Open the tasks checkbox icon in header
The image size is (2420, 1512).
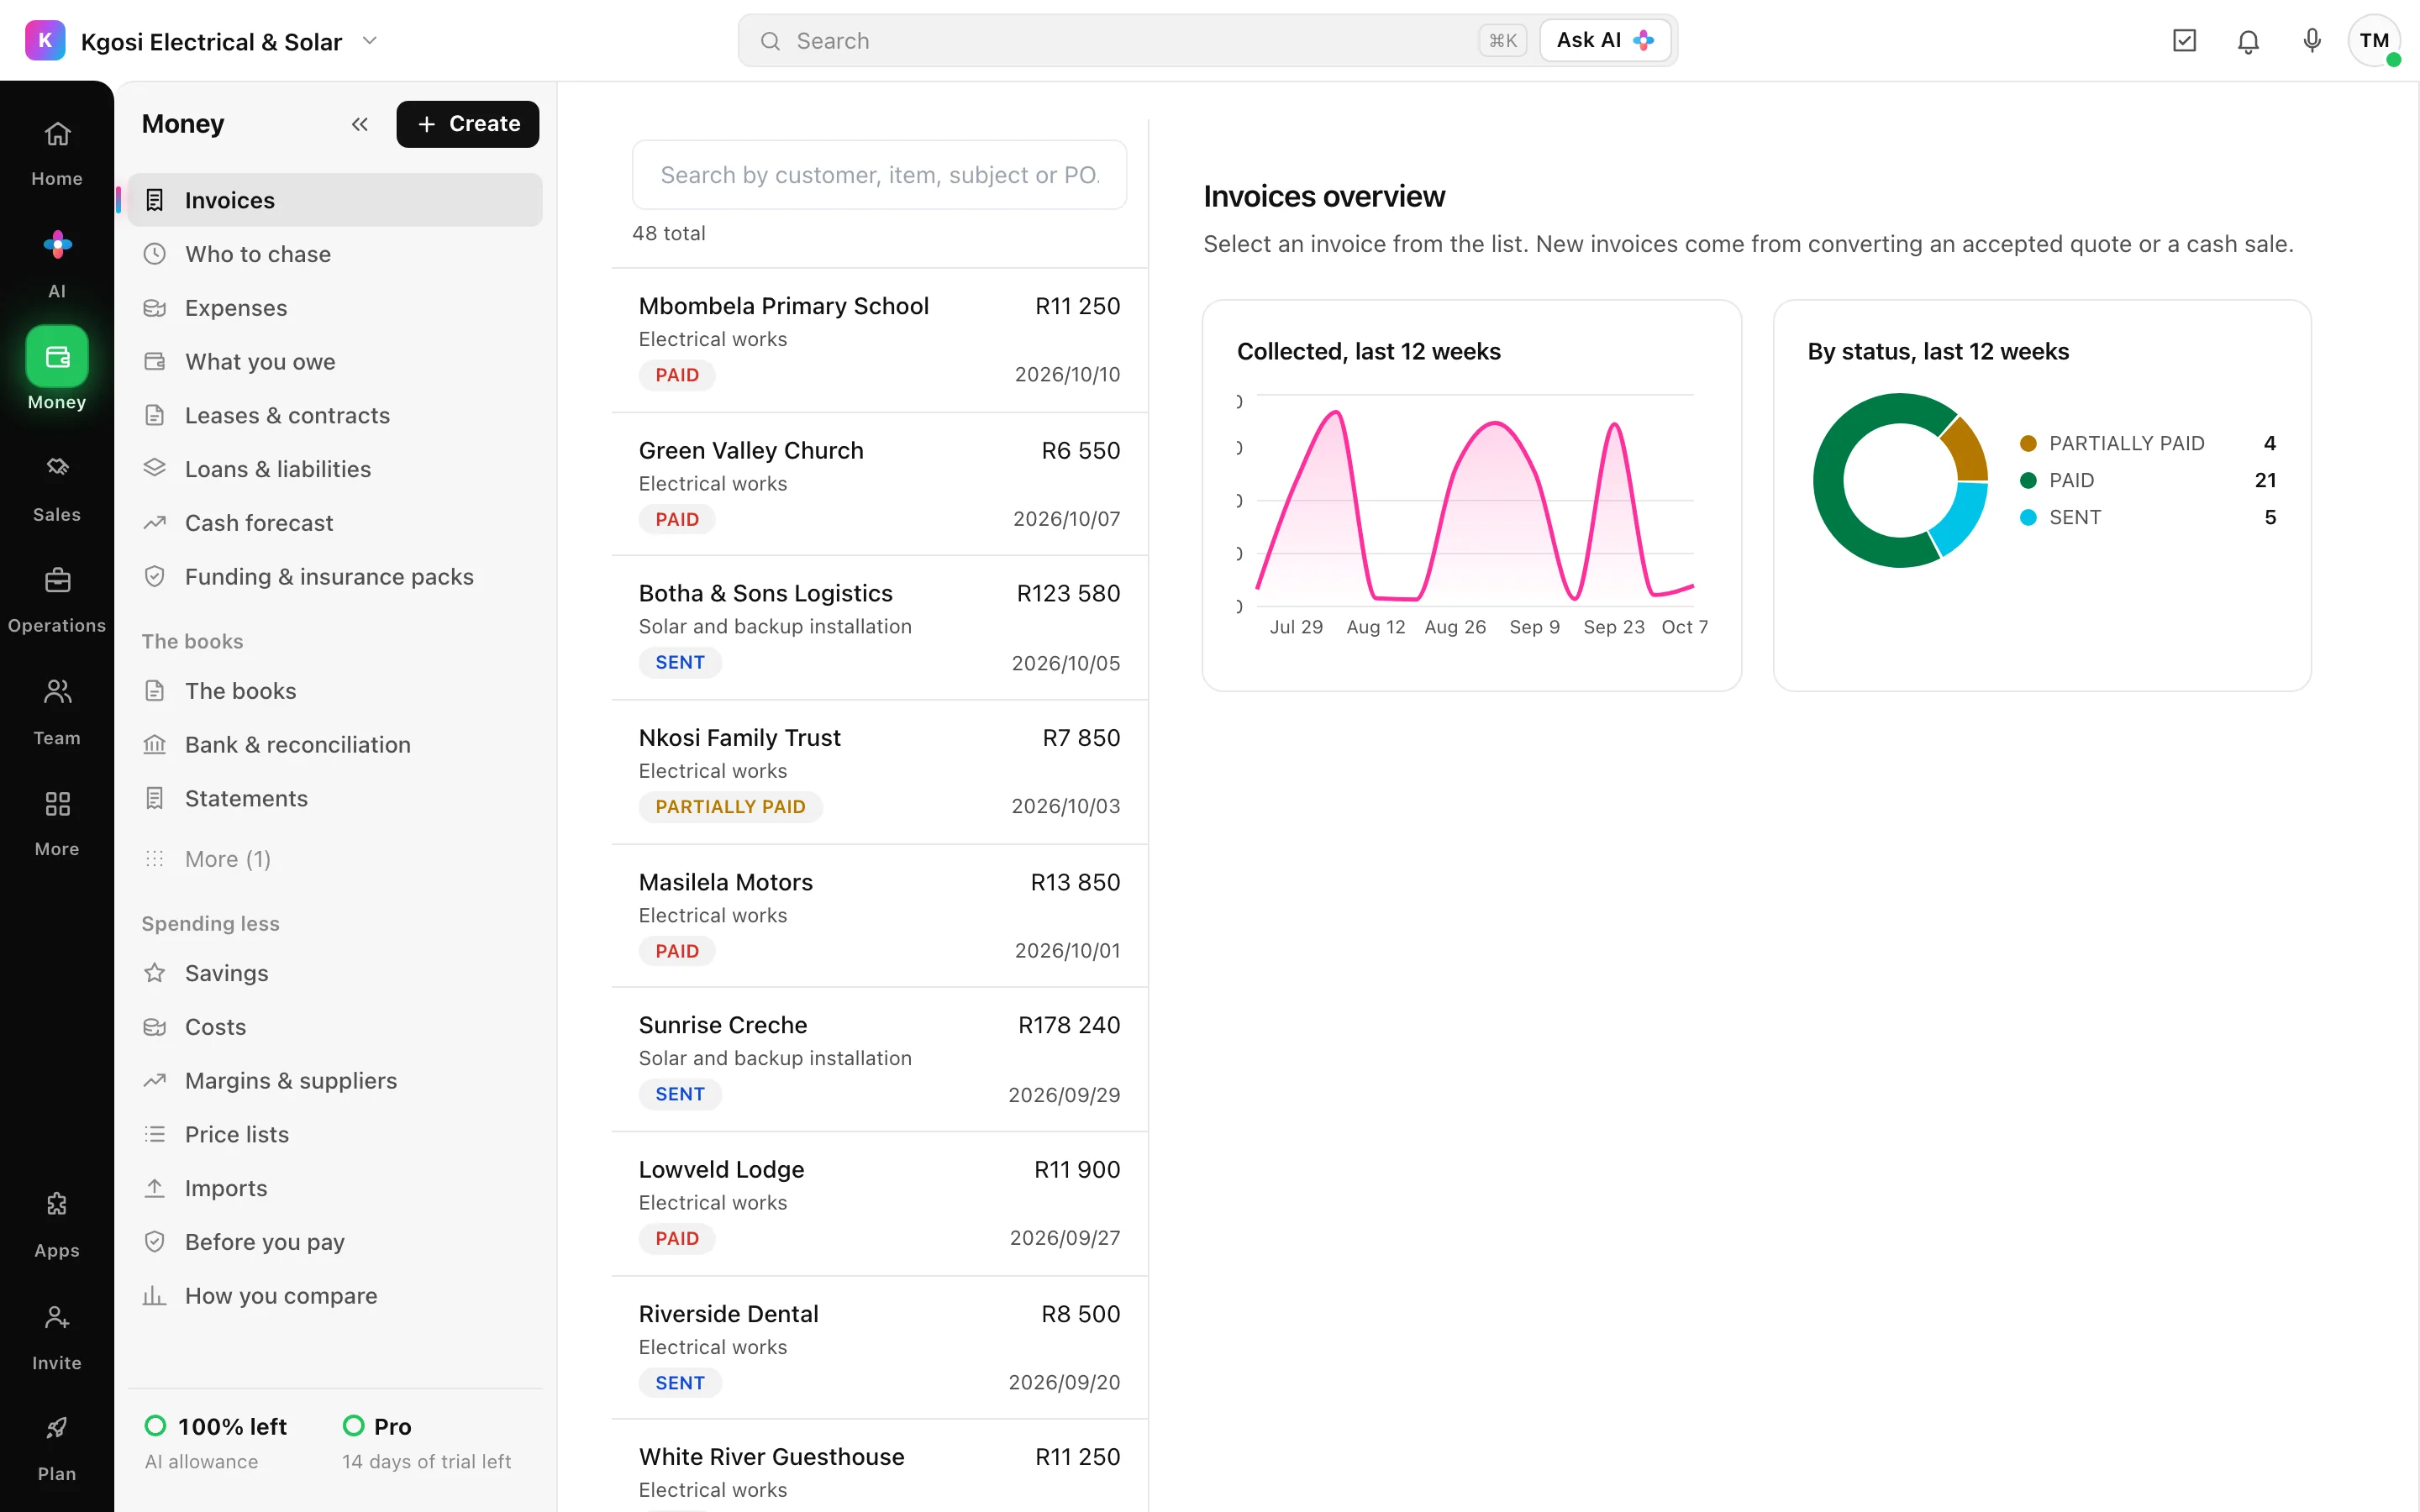click(x=2184, y=41)
